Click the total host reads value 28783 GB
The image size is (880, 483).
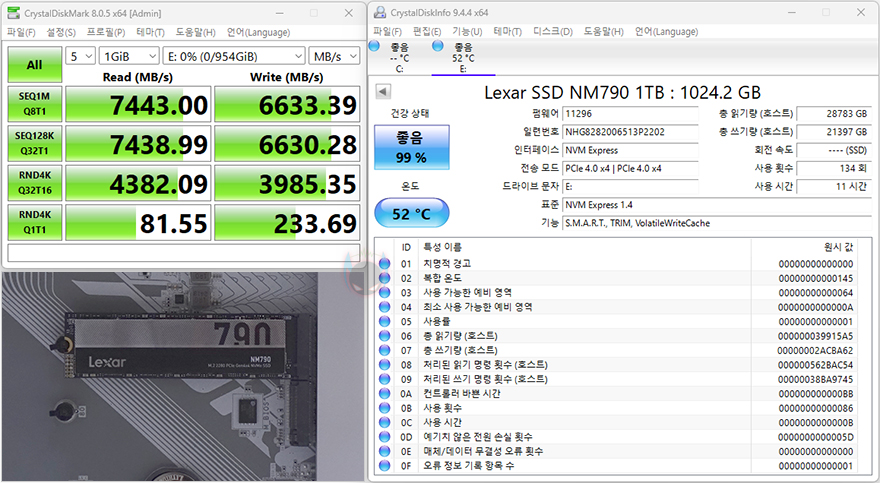[x=833, y=113]
